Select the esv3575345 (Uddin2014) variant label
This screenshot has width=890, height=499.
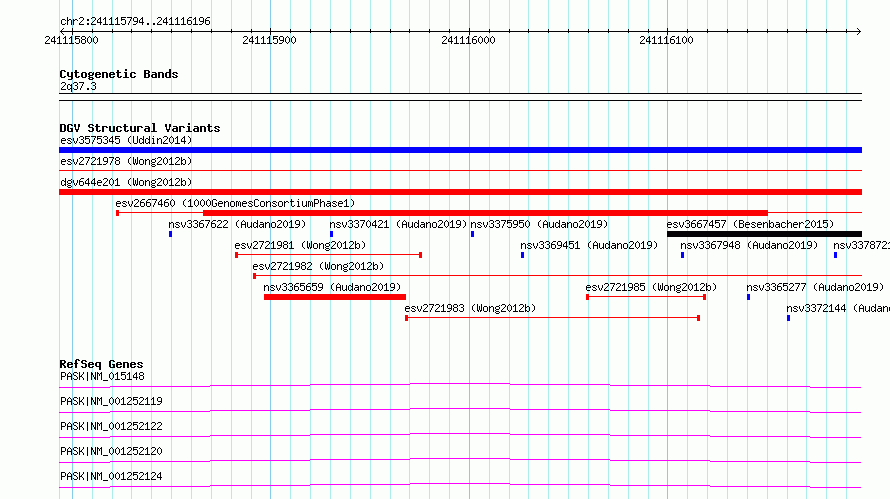tap(126, 140)
